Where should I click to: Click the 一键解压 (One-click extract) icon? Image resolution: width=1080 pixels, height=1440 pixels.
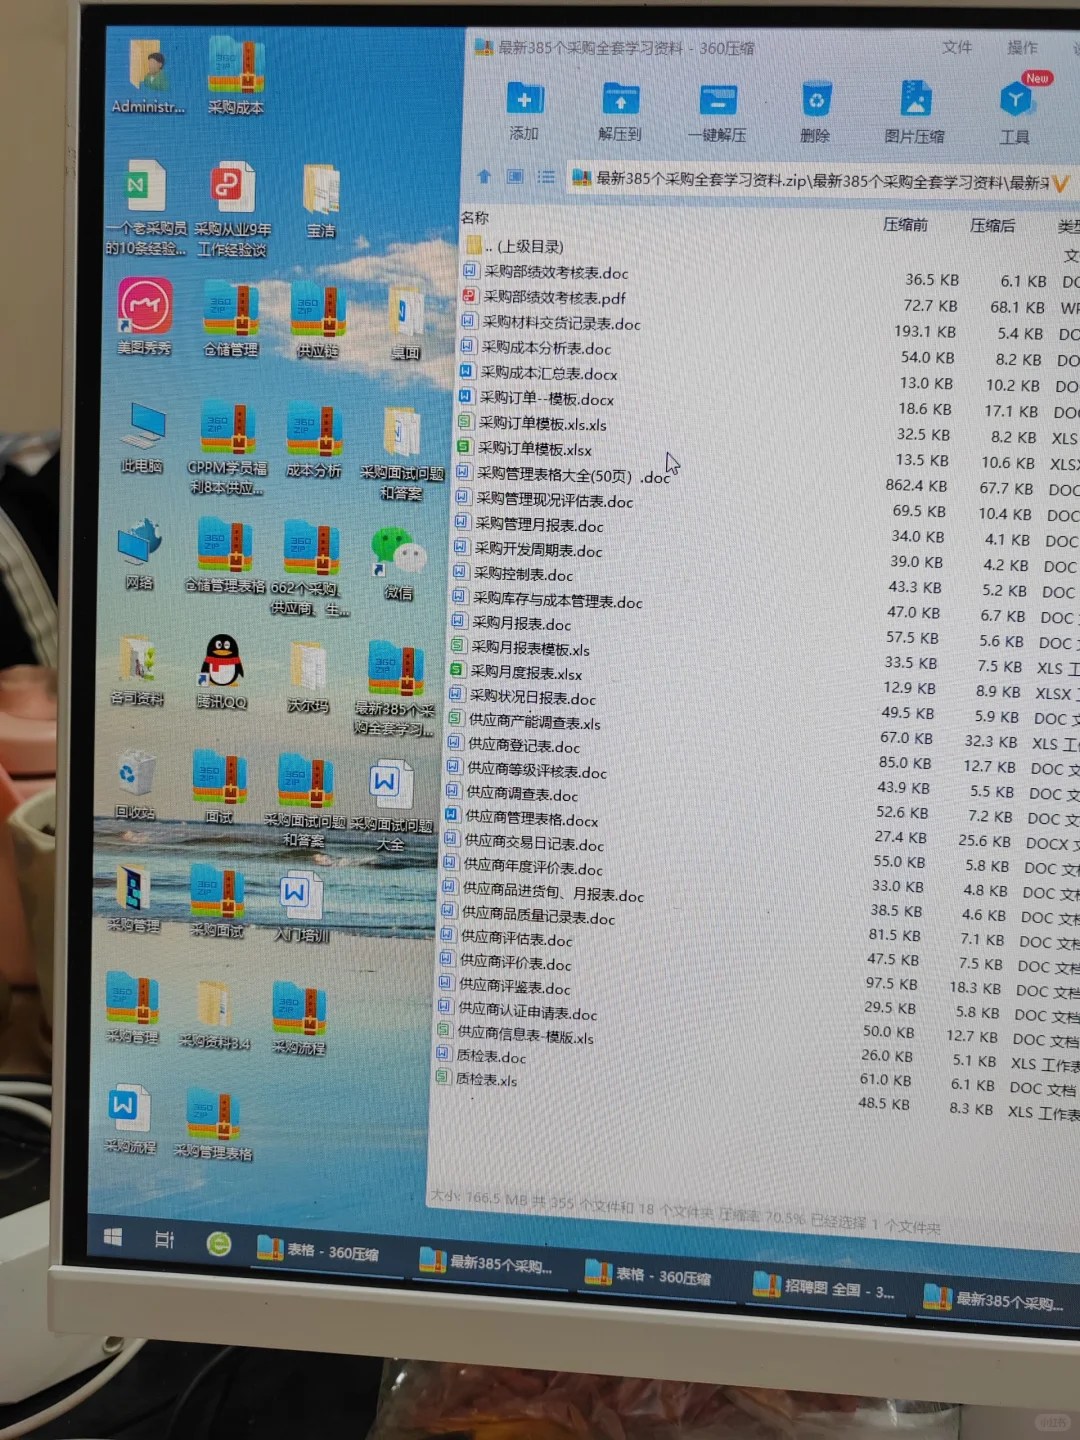point(717,112)
